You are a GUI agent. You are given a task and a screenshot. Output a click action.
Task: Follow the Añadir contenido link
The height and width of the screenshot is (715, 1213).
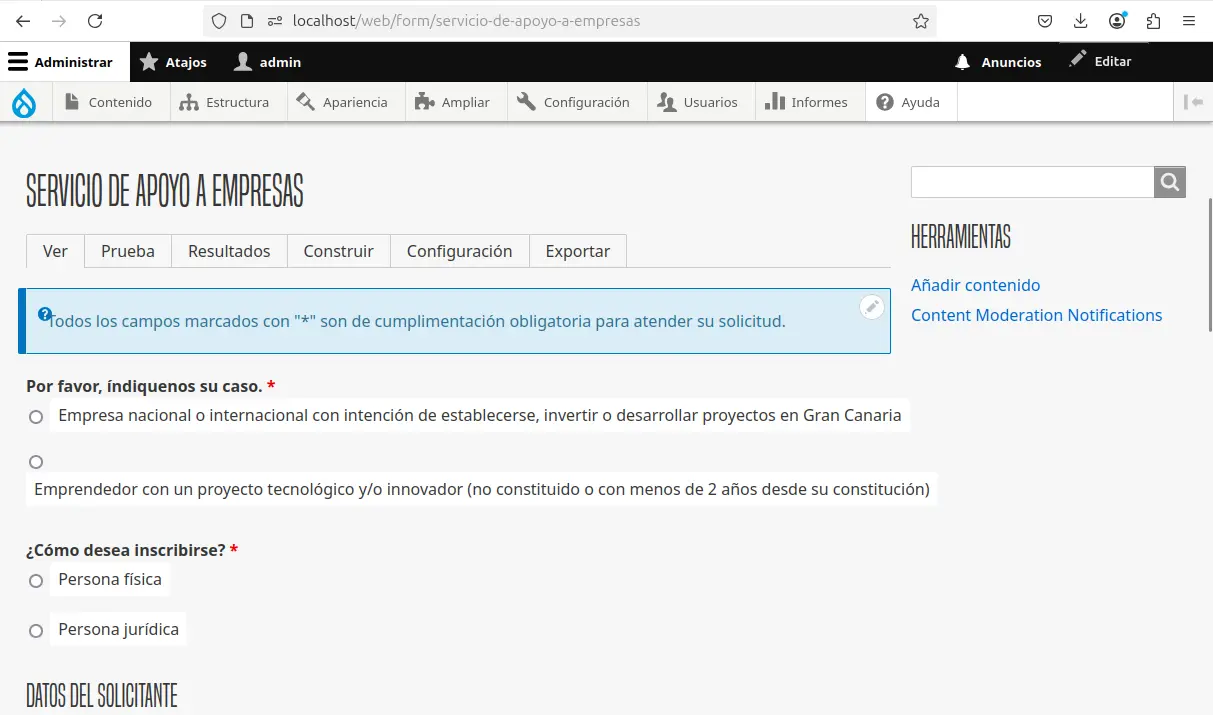coord(975,285)
